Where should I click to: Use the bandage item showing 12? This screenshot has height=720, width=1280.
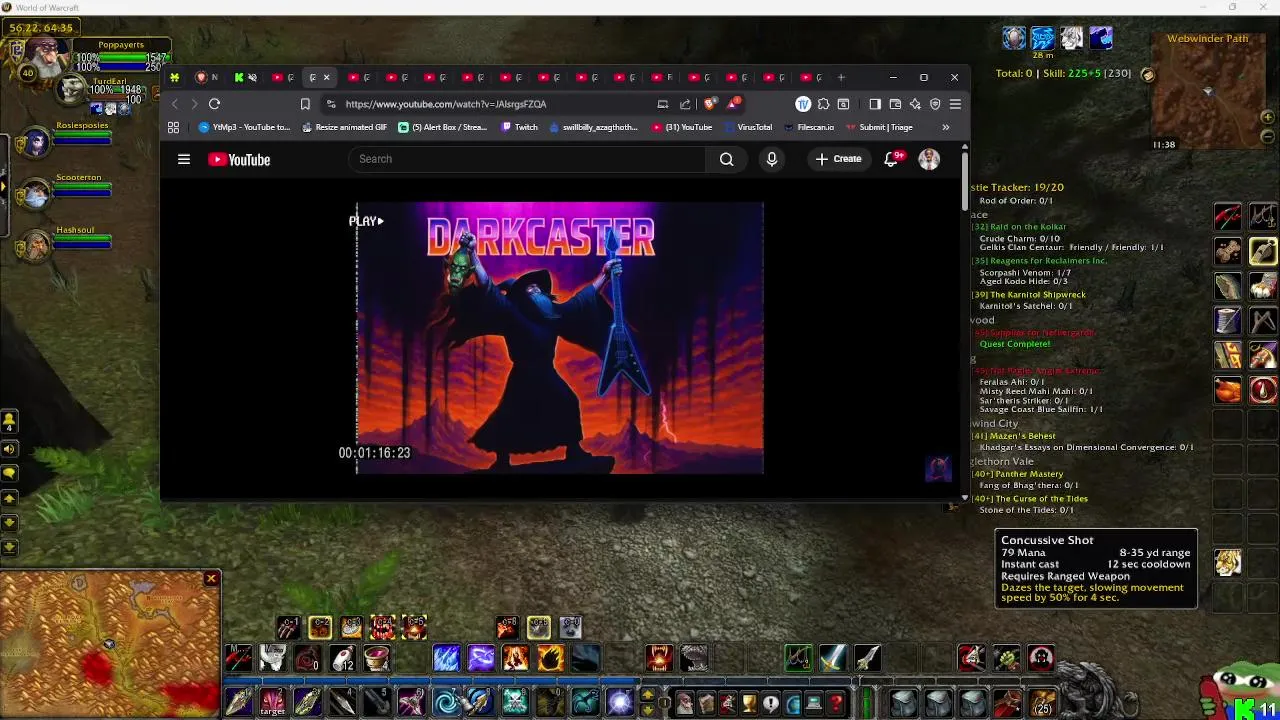[x=343, y=658]
